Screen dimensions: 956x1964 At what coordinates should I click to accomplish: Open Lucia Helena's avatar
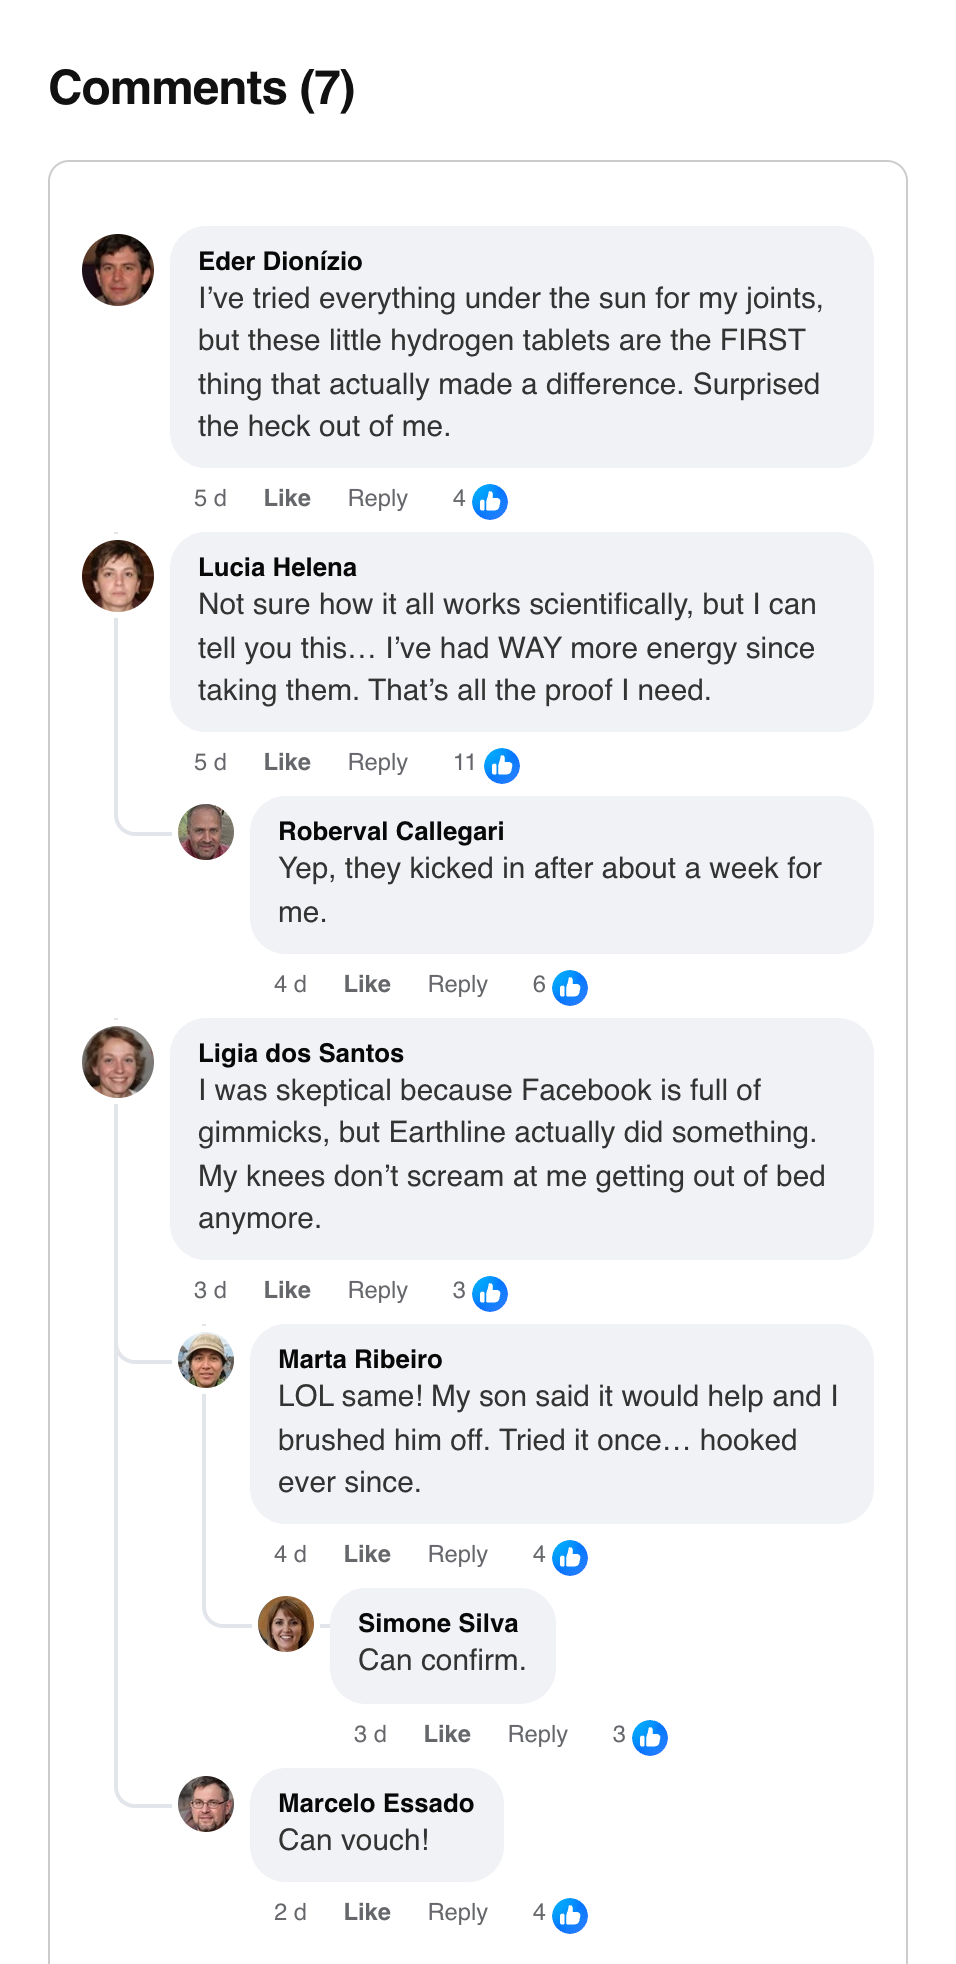pos(118,576)
